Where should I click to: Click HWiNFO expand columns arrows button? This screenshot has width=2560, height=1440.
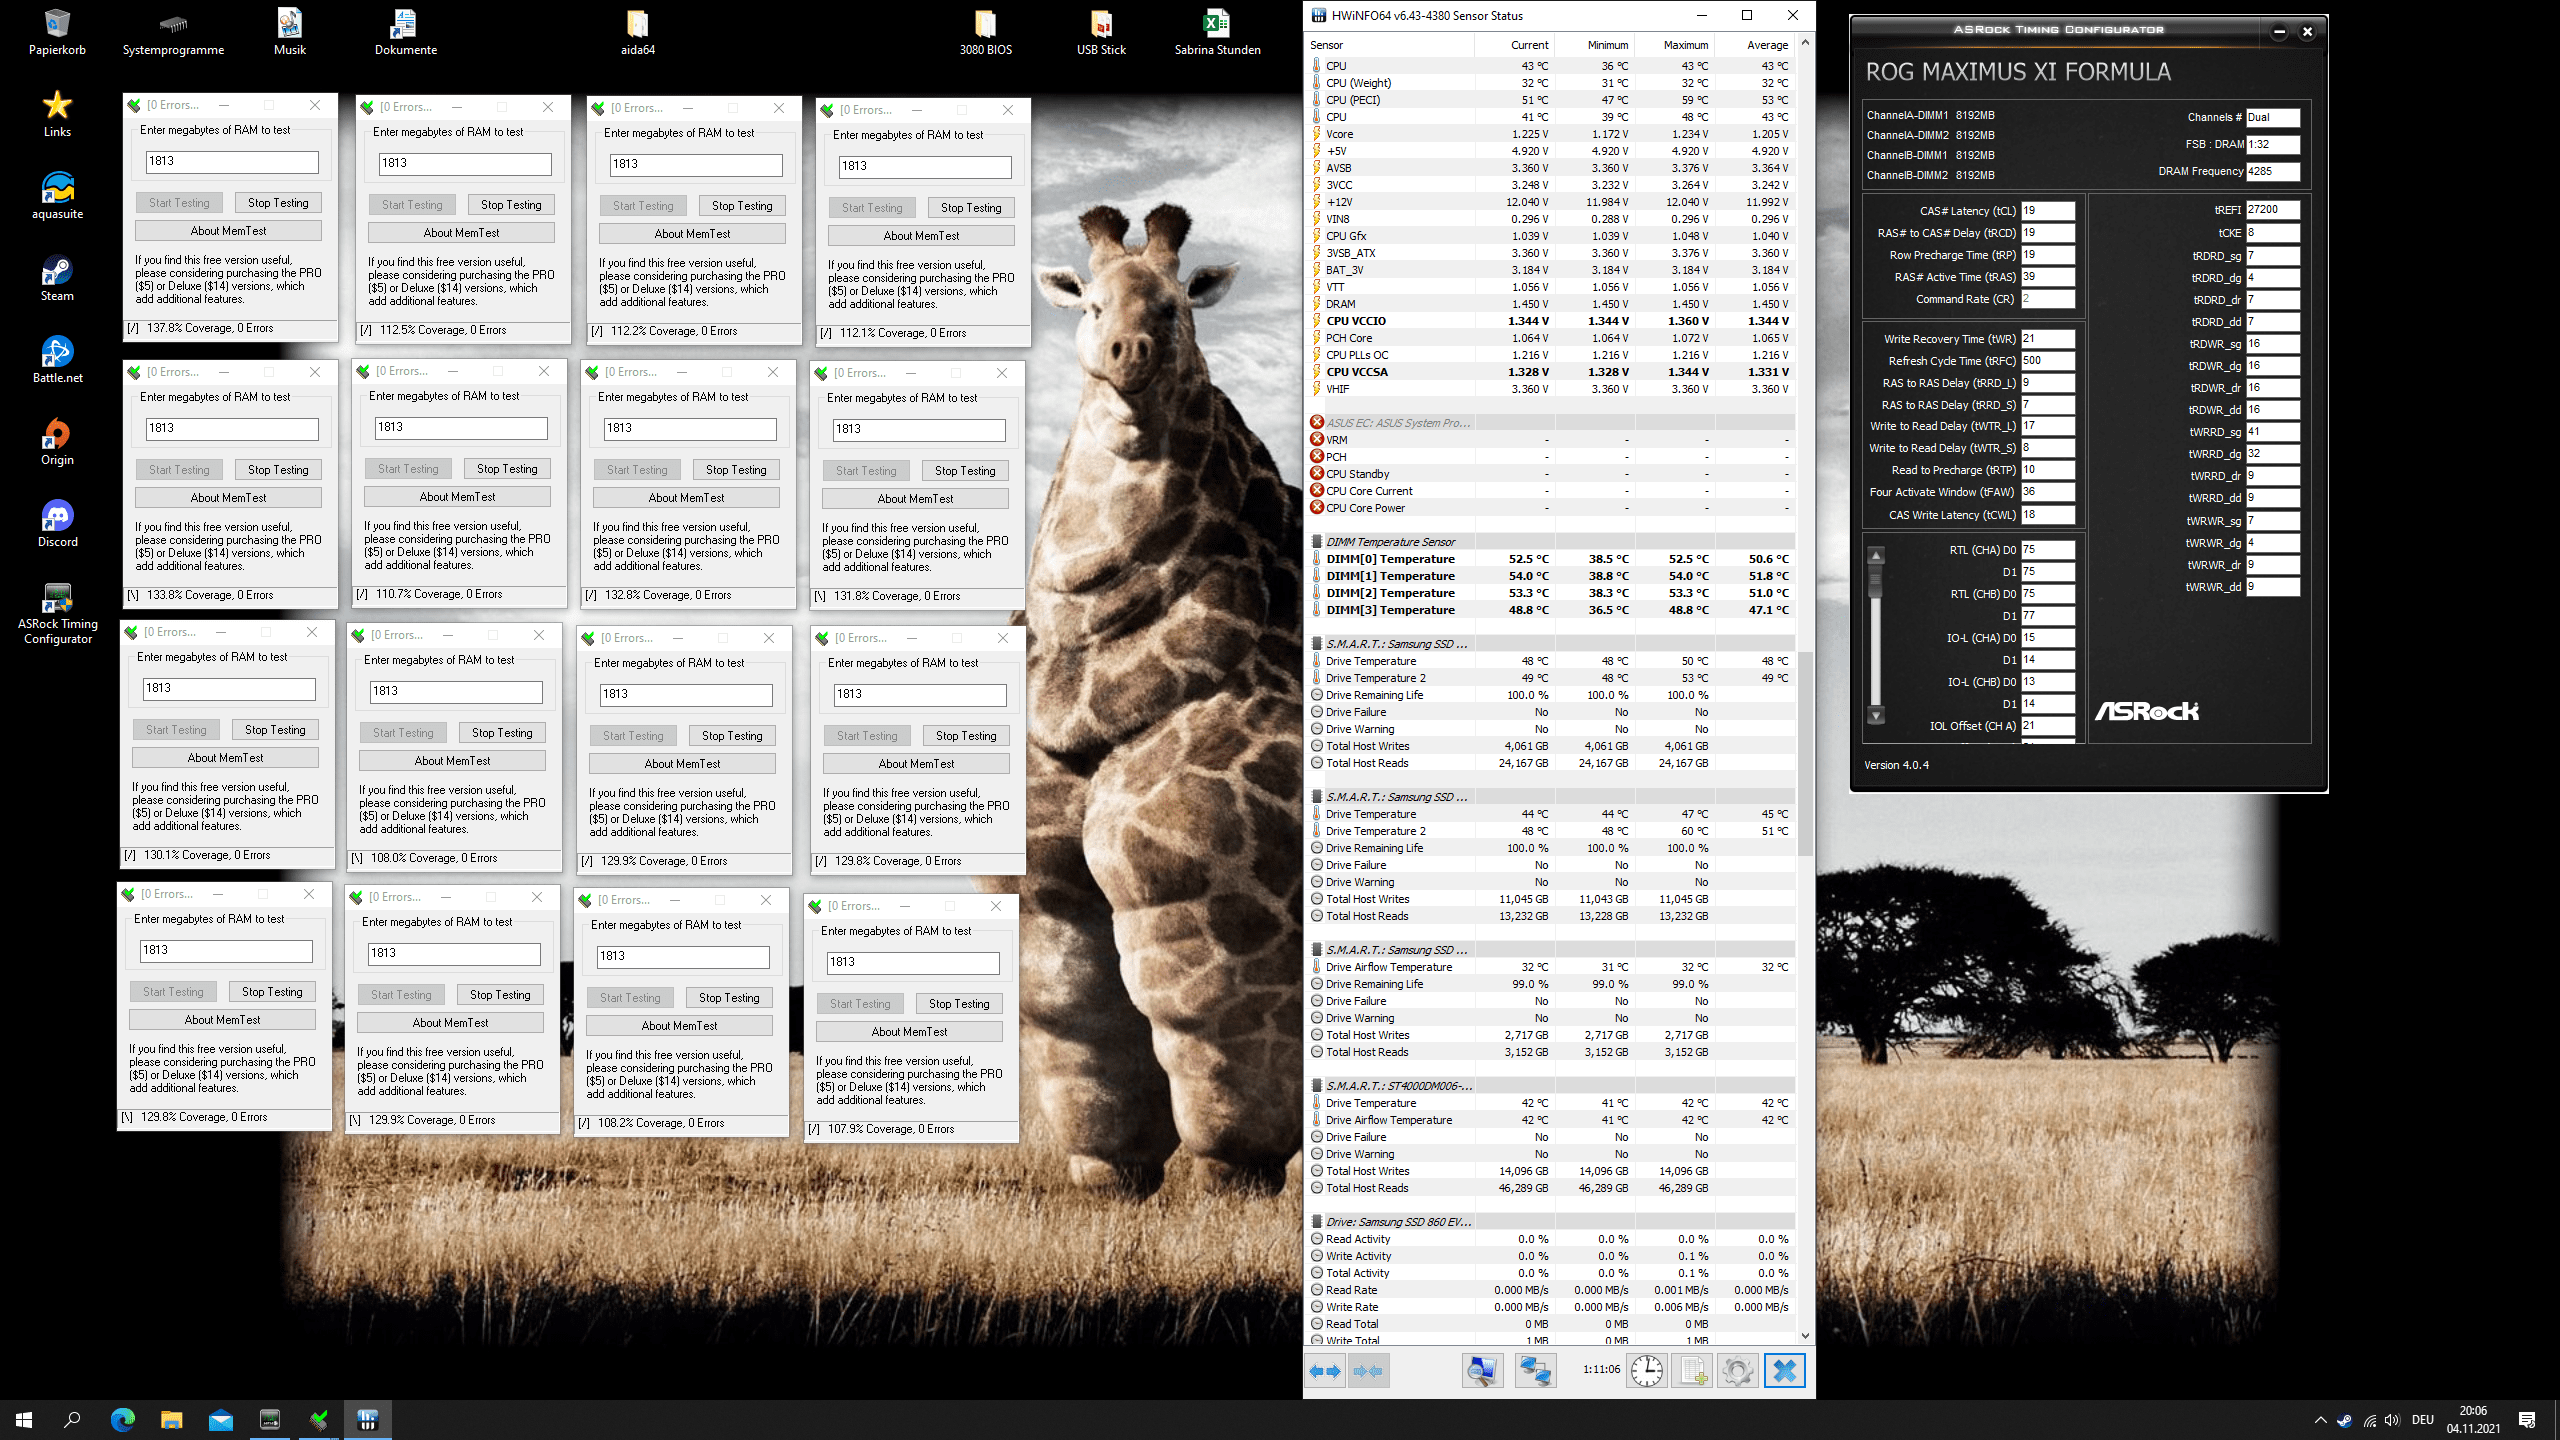point(1325,1371)
